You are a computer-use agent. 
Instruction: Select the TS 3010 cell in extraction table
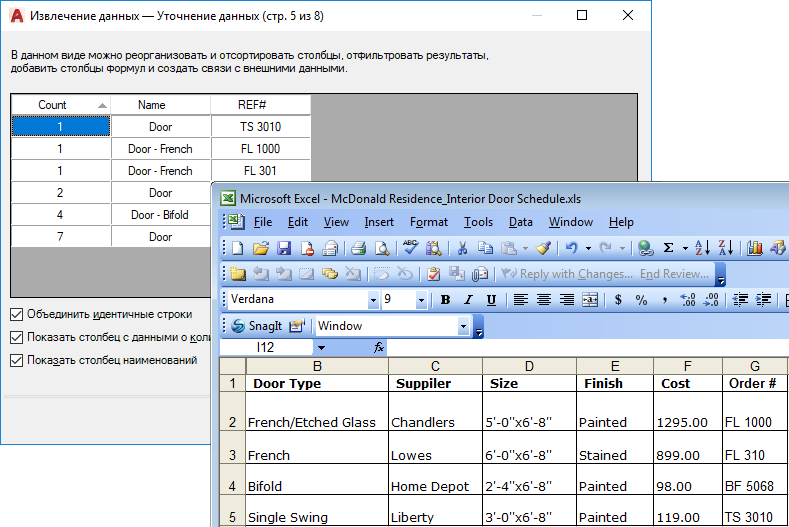(x=261, y=126)
